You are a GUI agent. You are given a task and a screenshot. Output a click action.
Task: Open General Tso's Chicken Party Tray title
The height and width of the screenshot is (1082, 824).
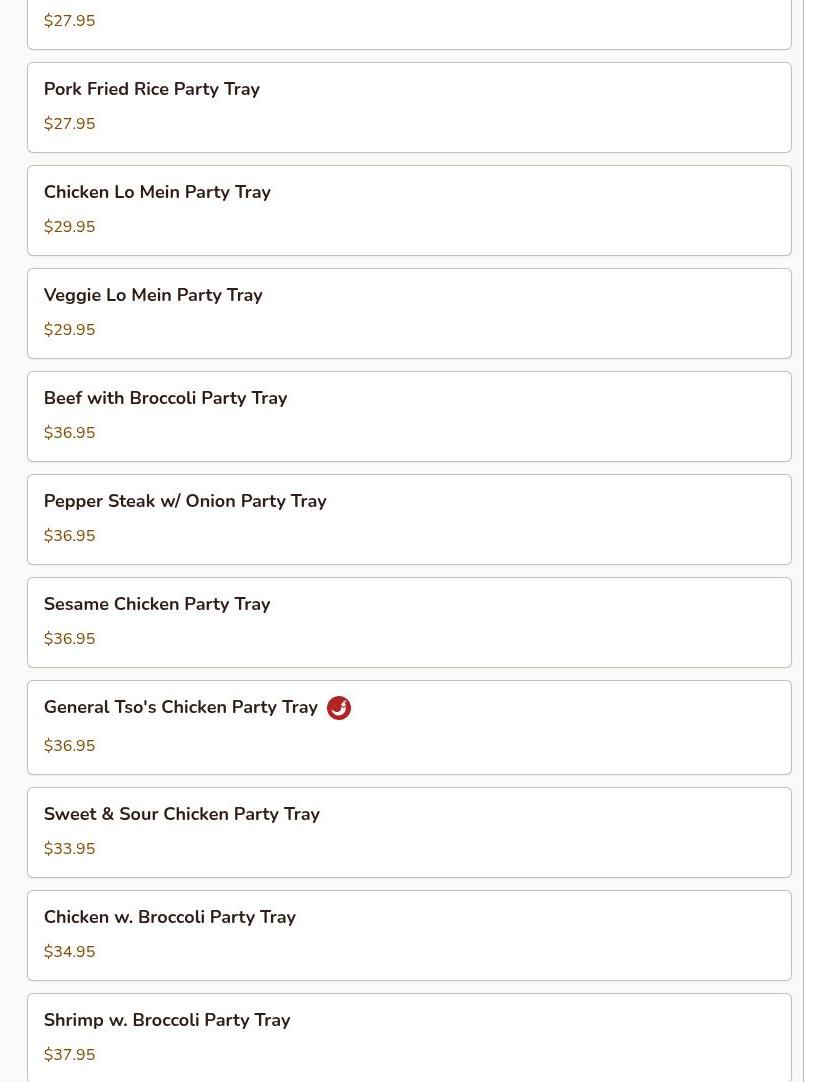(181, 707)
